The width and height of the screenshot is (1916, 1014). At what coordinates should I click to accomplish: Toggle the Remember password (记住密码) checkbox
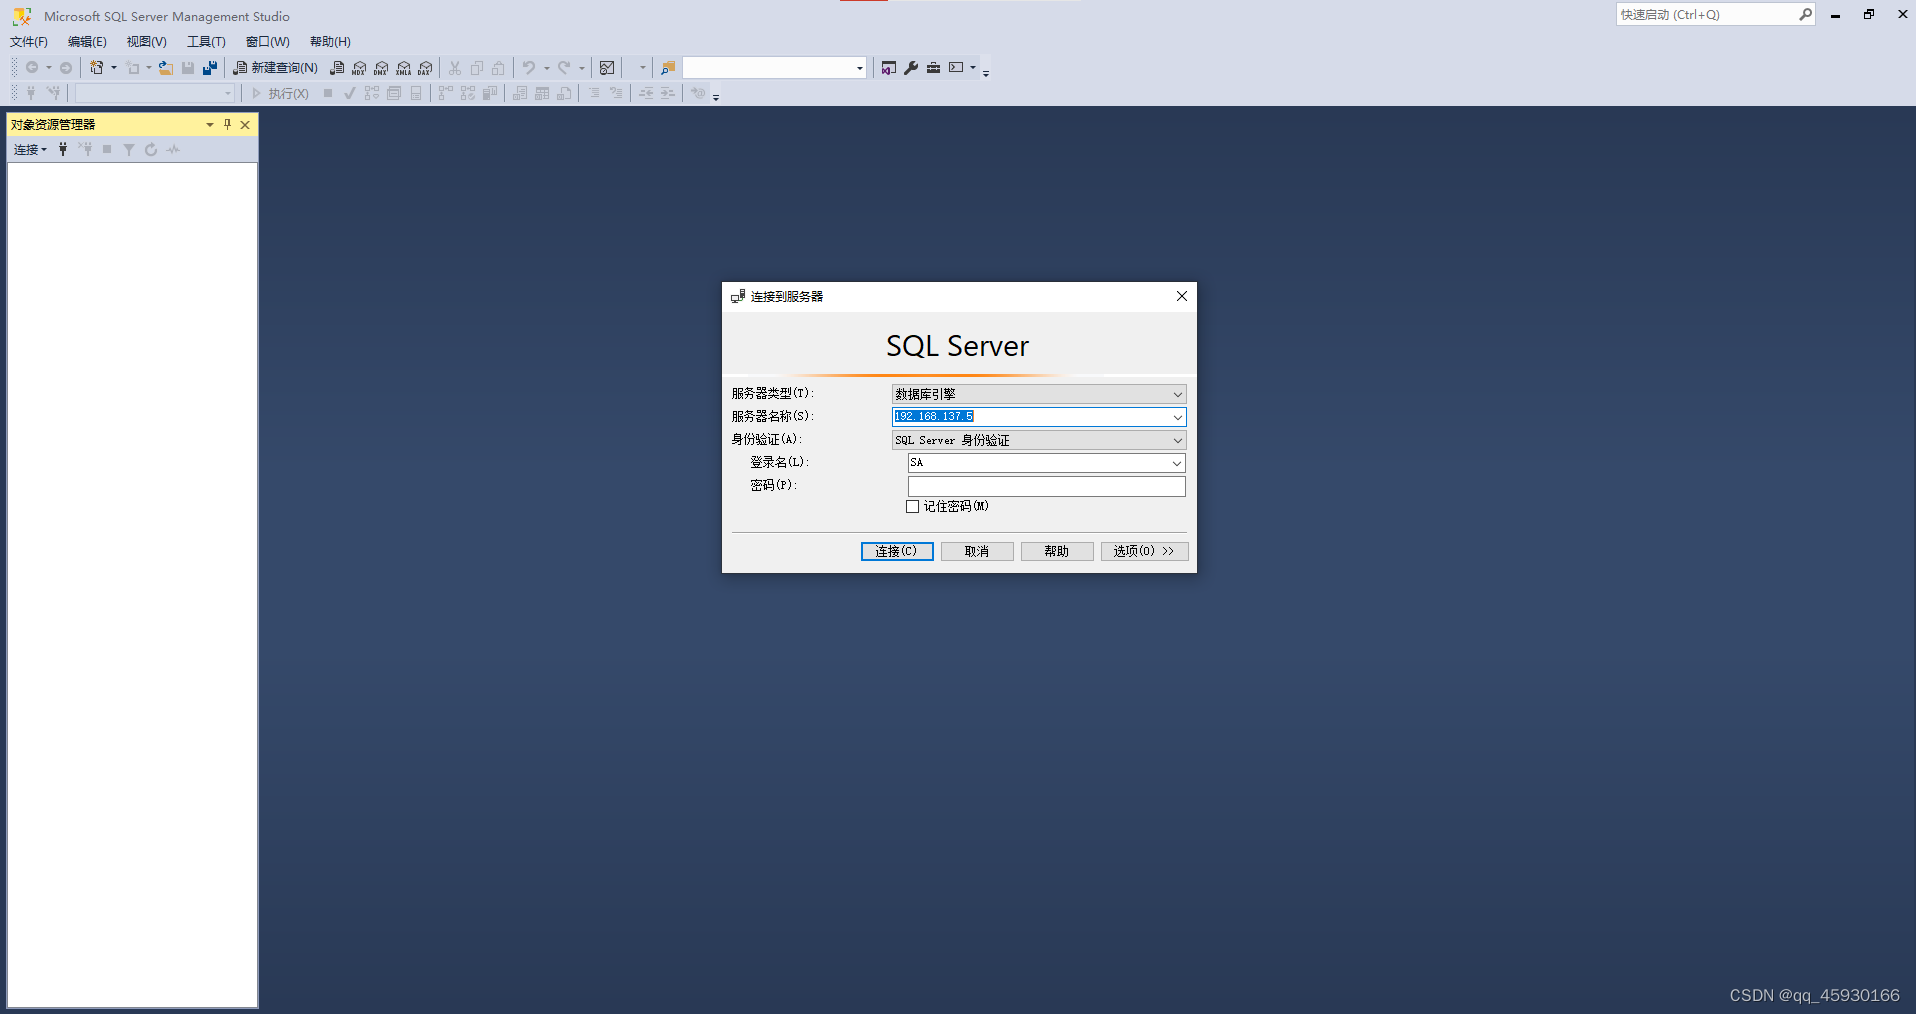tap(912, 507)
